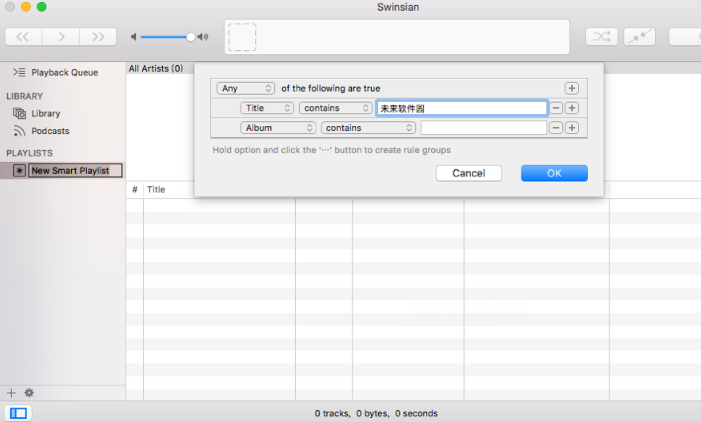Image resolution: width=701 pixels, height=422 pixels.
Task: Click the smart playlist gear icon
Action: click(19, 170)
